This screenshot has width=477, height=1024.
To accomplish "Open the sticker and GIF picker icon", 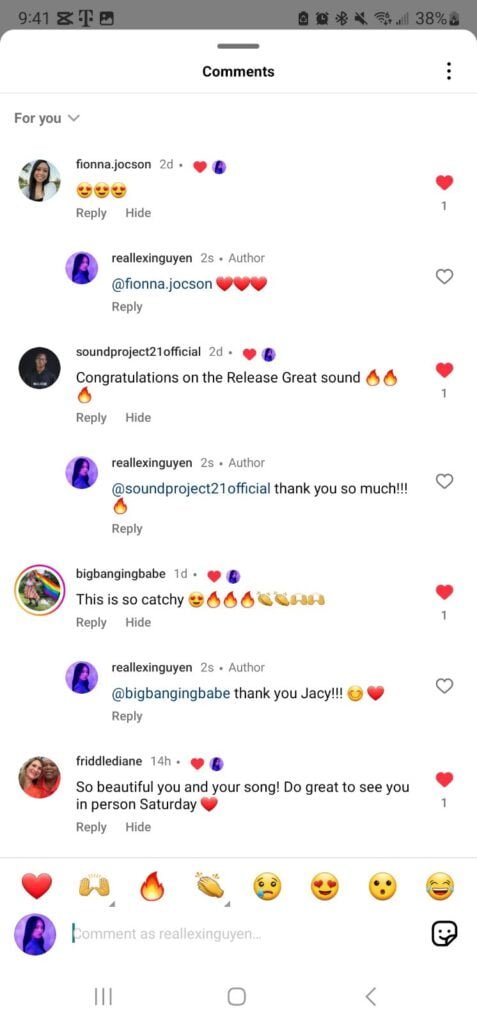I will [x=444, y=934].
